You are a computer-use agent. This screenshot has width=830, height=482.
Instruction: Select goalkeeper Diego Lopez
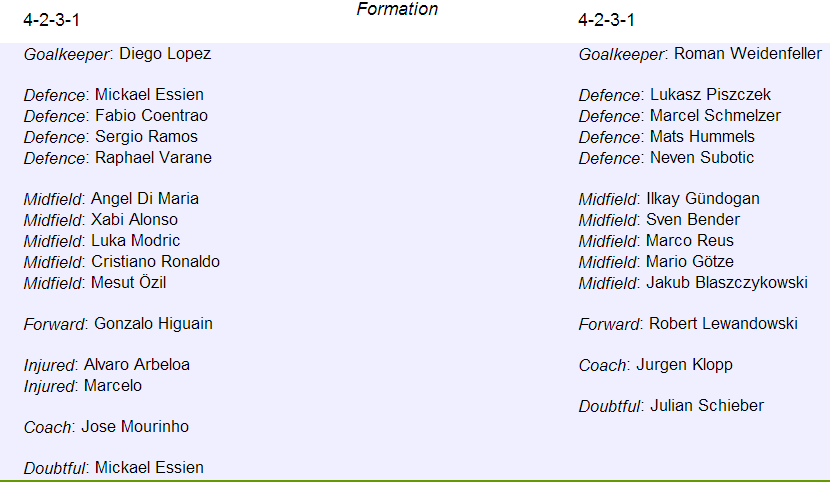(165, 54)
